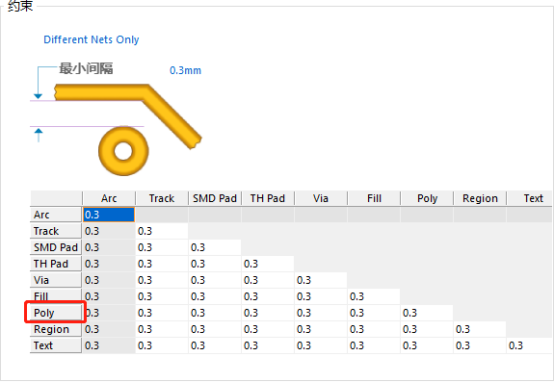The width and height of the screenshot is (554, 383).
Task: Select the Fill row, Via column cell
Action: tap(321, 296)
